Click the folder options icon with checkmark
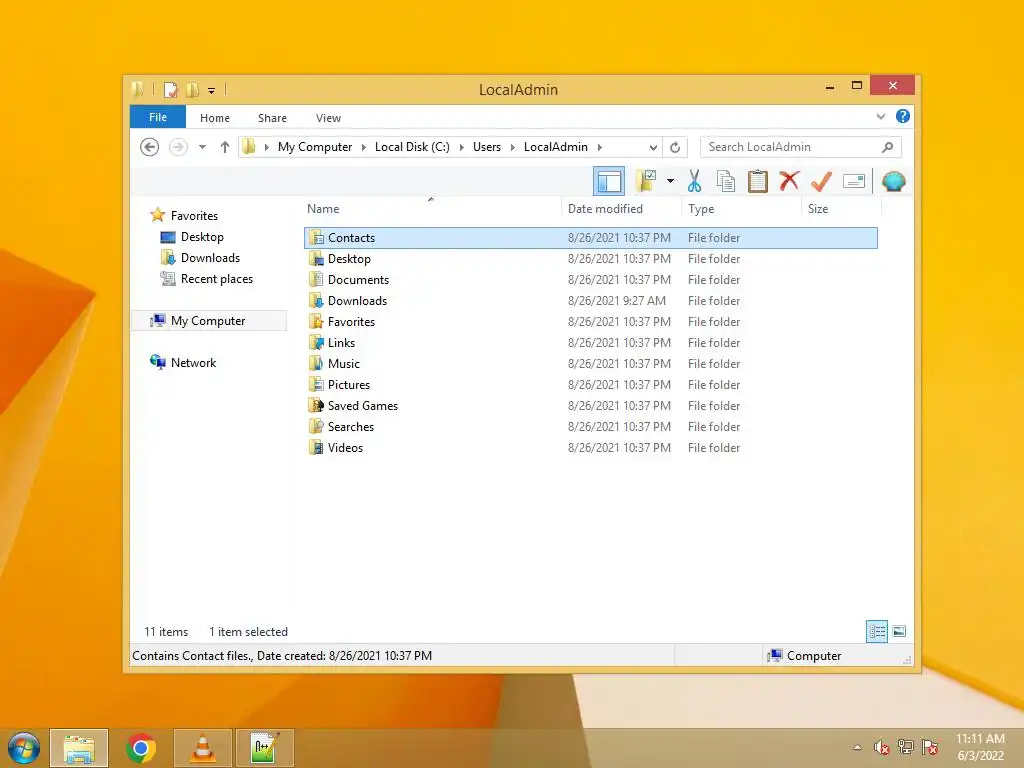 [646, 181]
